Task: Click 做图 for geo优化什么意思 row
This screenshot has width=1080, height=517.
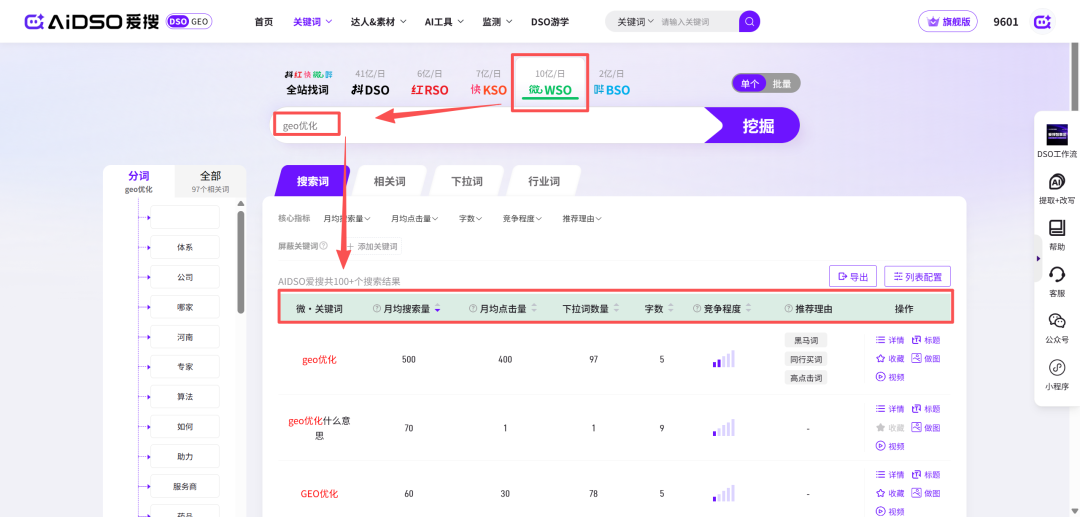Action: [x=926, y=428]
